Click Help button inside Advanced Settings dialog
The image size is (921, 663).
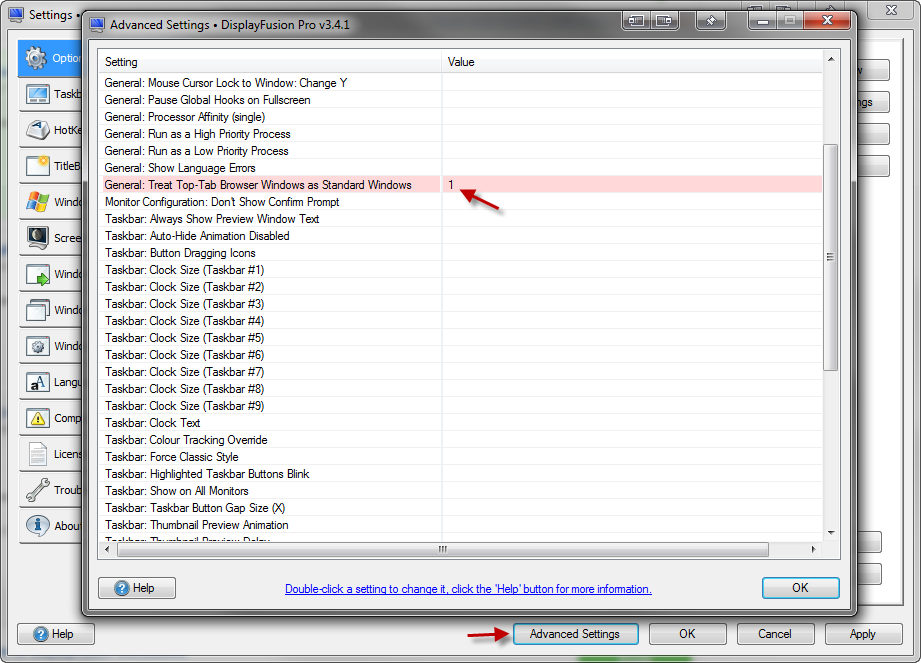pyautogui.click(x=137, y=588)
